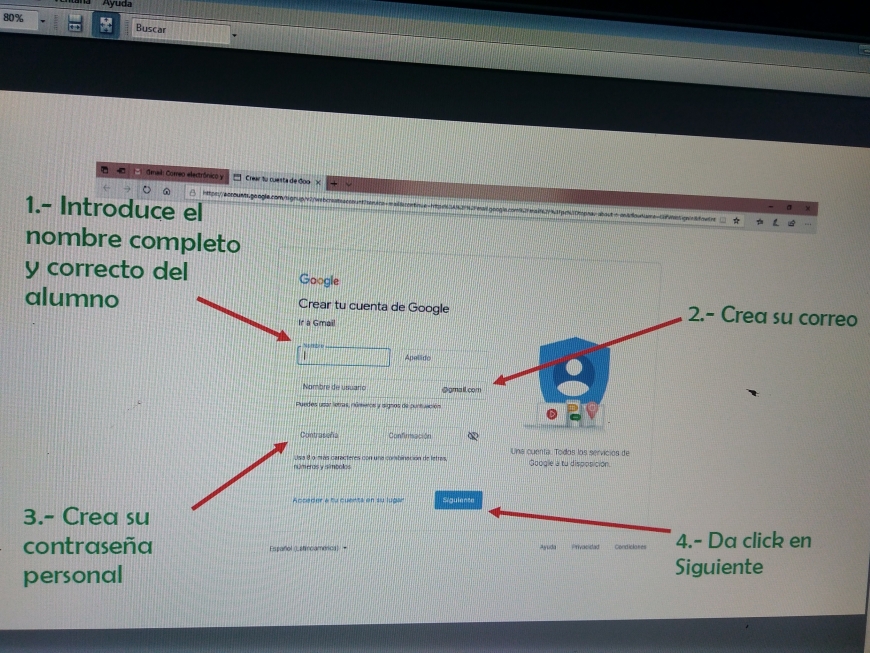Open the browser more options ellipsis menu
The height and width of the screenshot is (653, 870).
pos(808,224)
